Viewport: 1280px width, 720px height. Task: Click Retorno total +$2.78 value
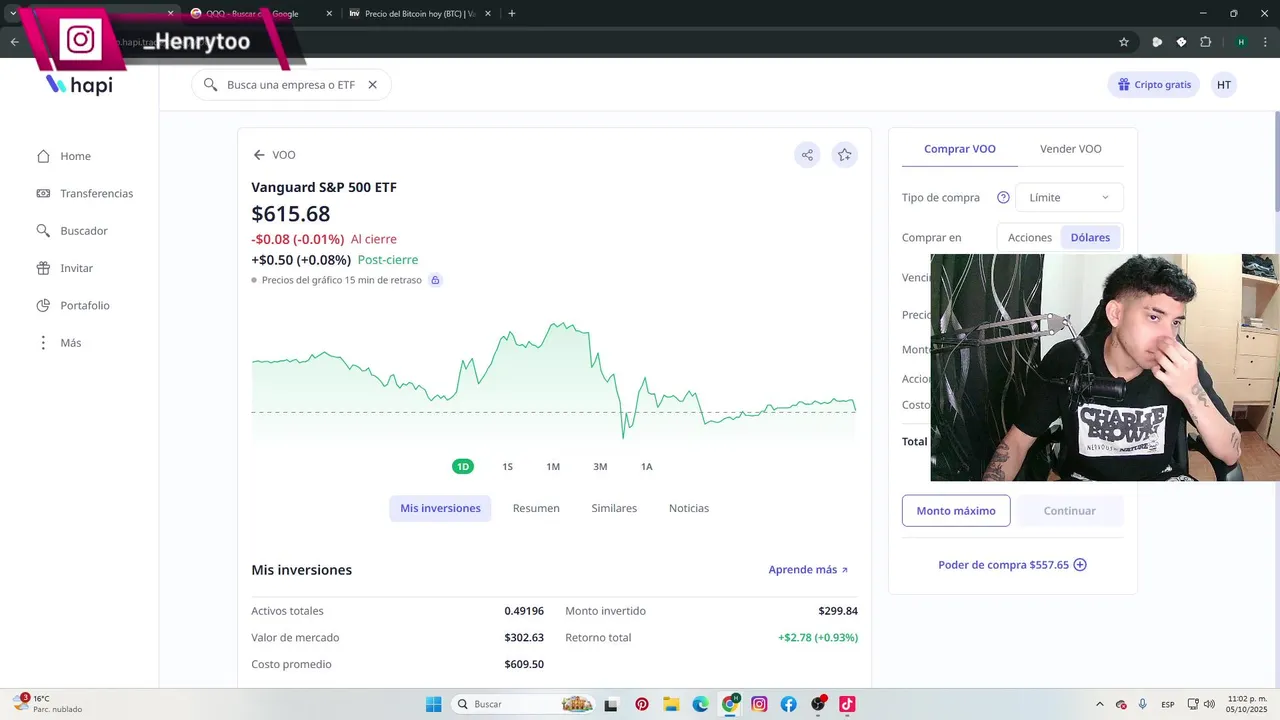(x=818, y=638)
